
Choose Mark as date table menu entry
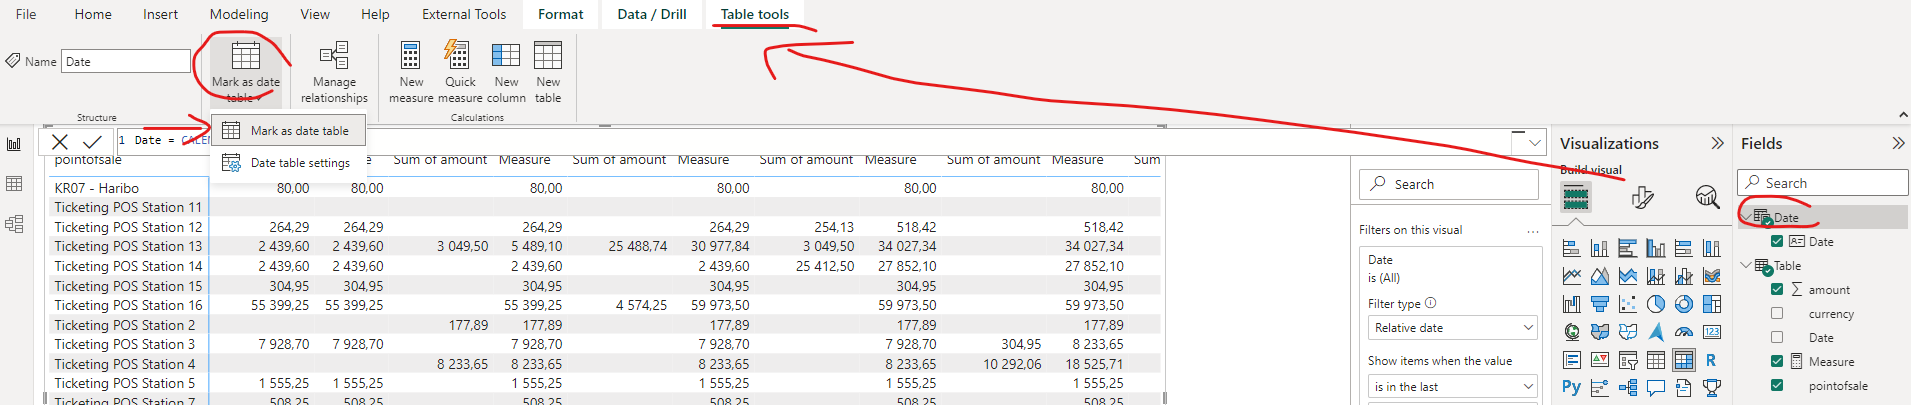pyautogui.click(x=288, y=130)
